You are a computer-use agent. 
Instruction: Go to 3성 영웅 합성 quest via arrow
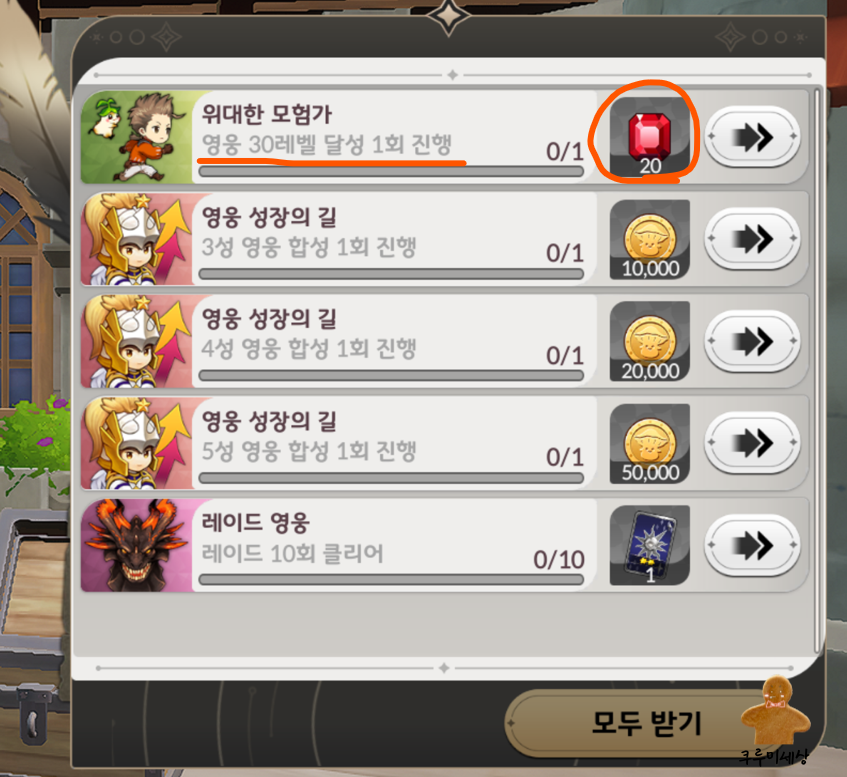[x=752, y=239]
